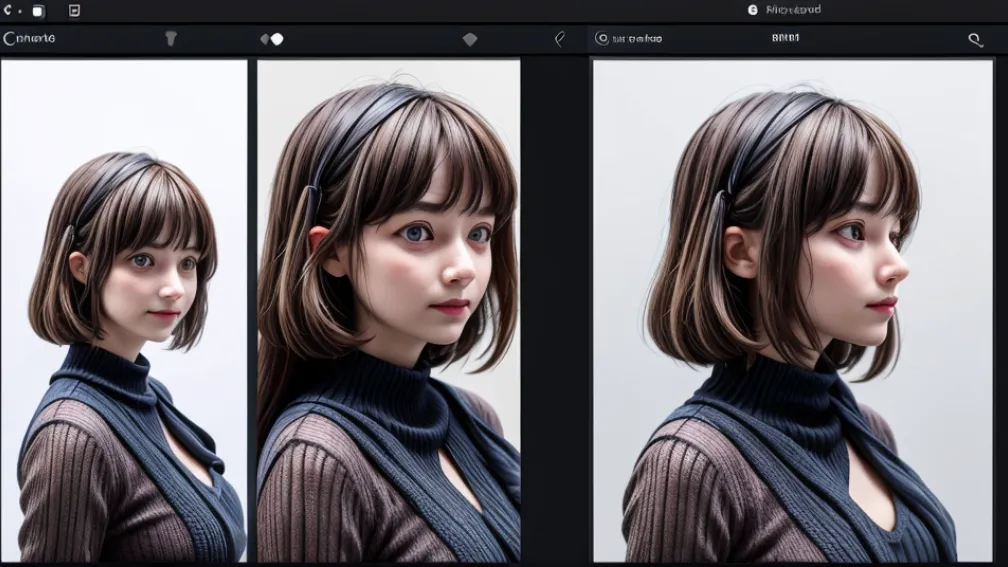This screenshot has height=567, width=1008.
Task: Click the circle icon beside the Connerte label
Action: tap(9, 39)
